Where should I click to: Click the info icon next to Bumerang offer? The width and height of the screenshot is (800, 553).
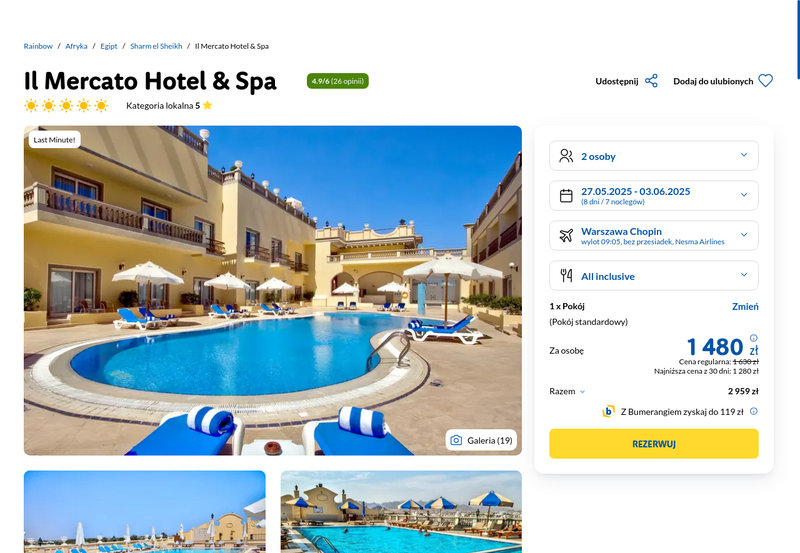tap(754, 411)
